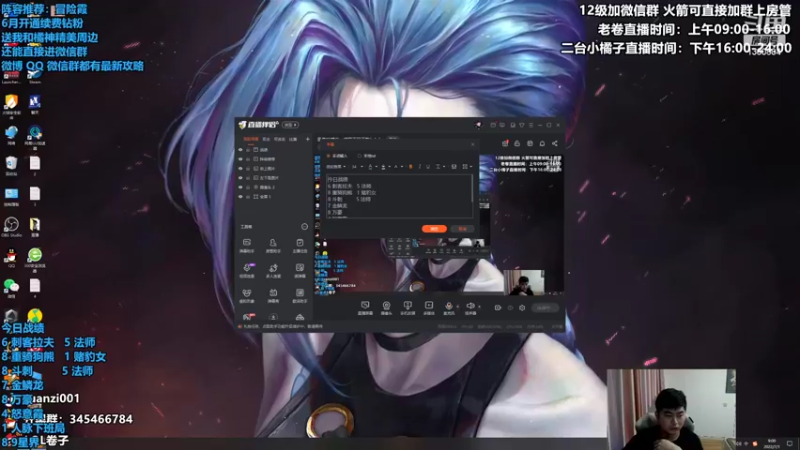This screenshot has height=450, width=800.
Task: Add screen capture source from bottom bar
Action: (x=365, y=308)
